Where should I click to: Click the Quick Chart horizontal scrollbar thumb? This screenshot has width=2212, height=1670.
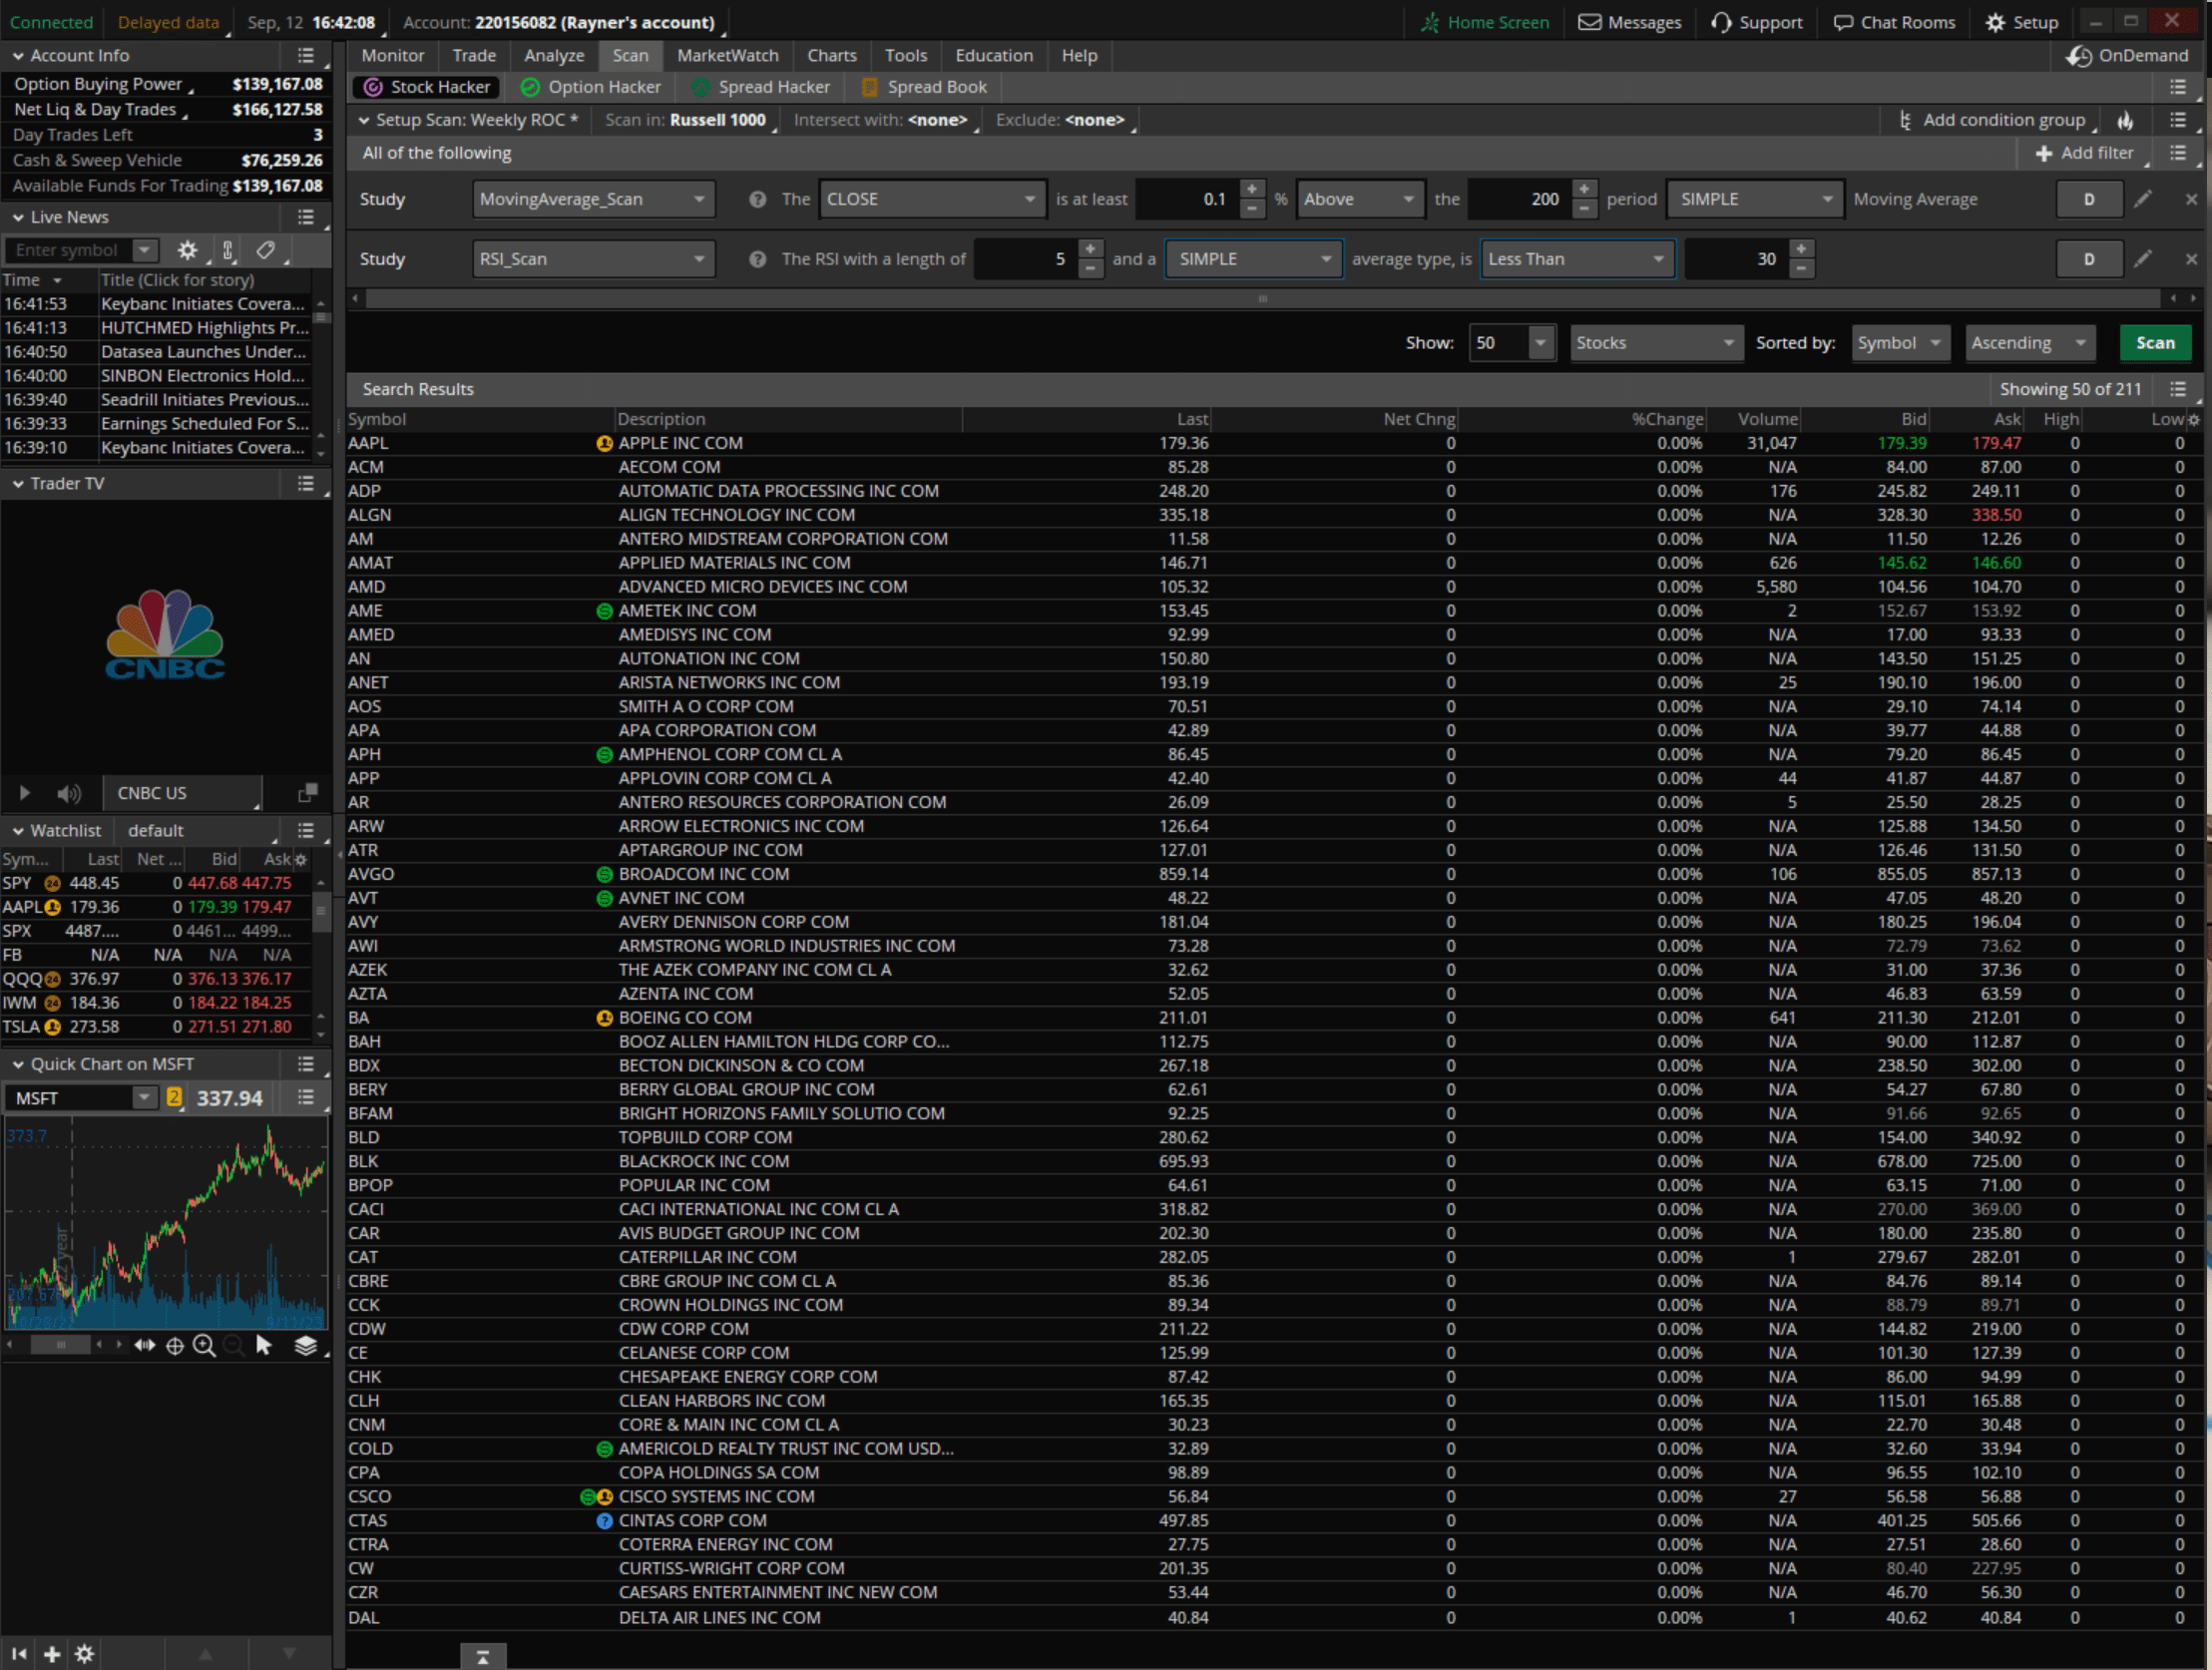click(60, 1345)
